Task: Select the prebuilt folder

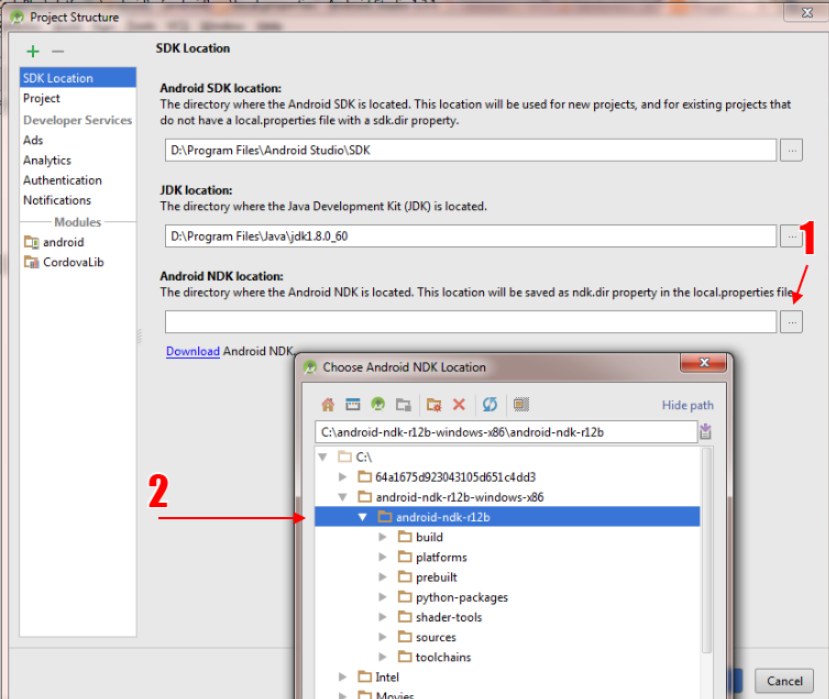Action: click(x=436, y=577)
